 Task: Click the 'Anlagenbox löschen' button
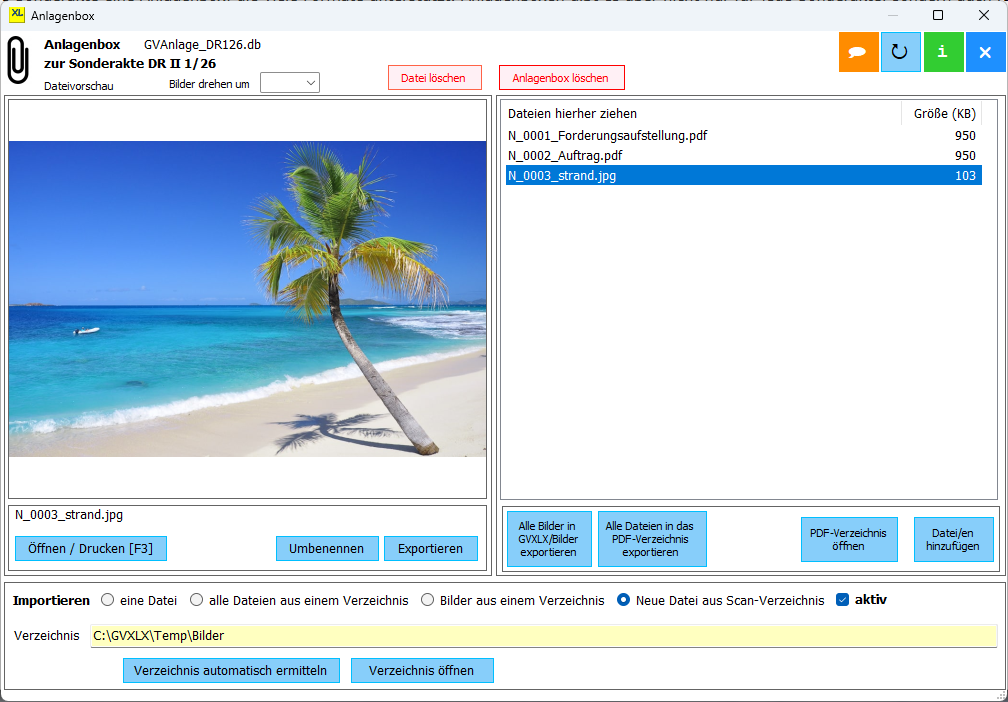(x=561, y=78)
